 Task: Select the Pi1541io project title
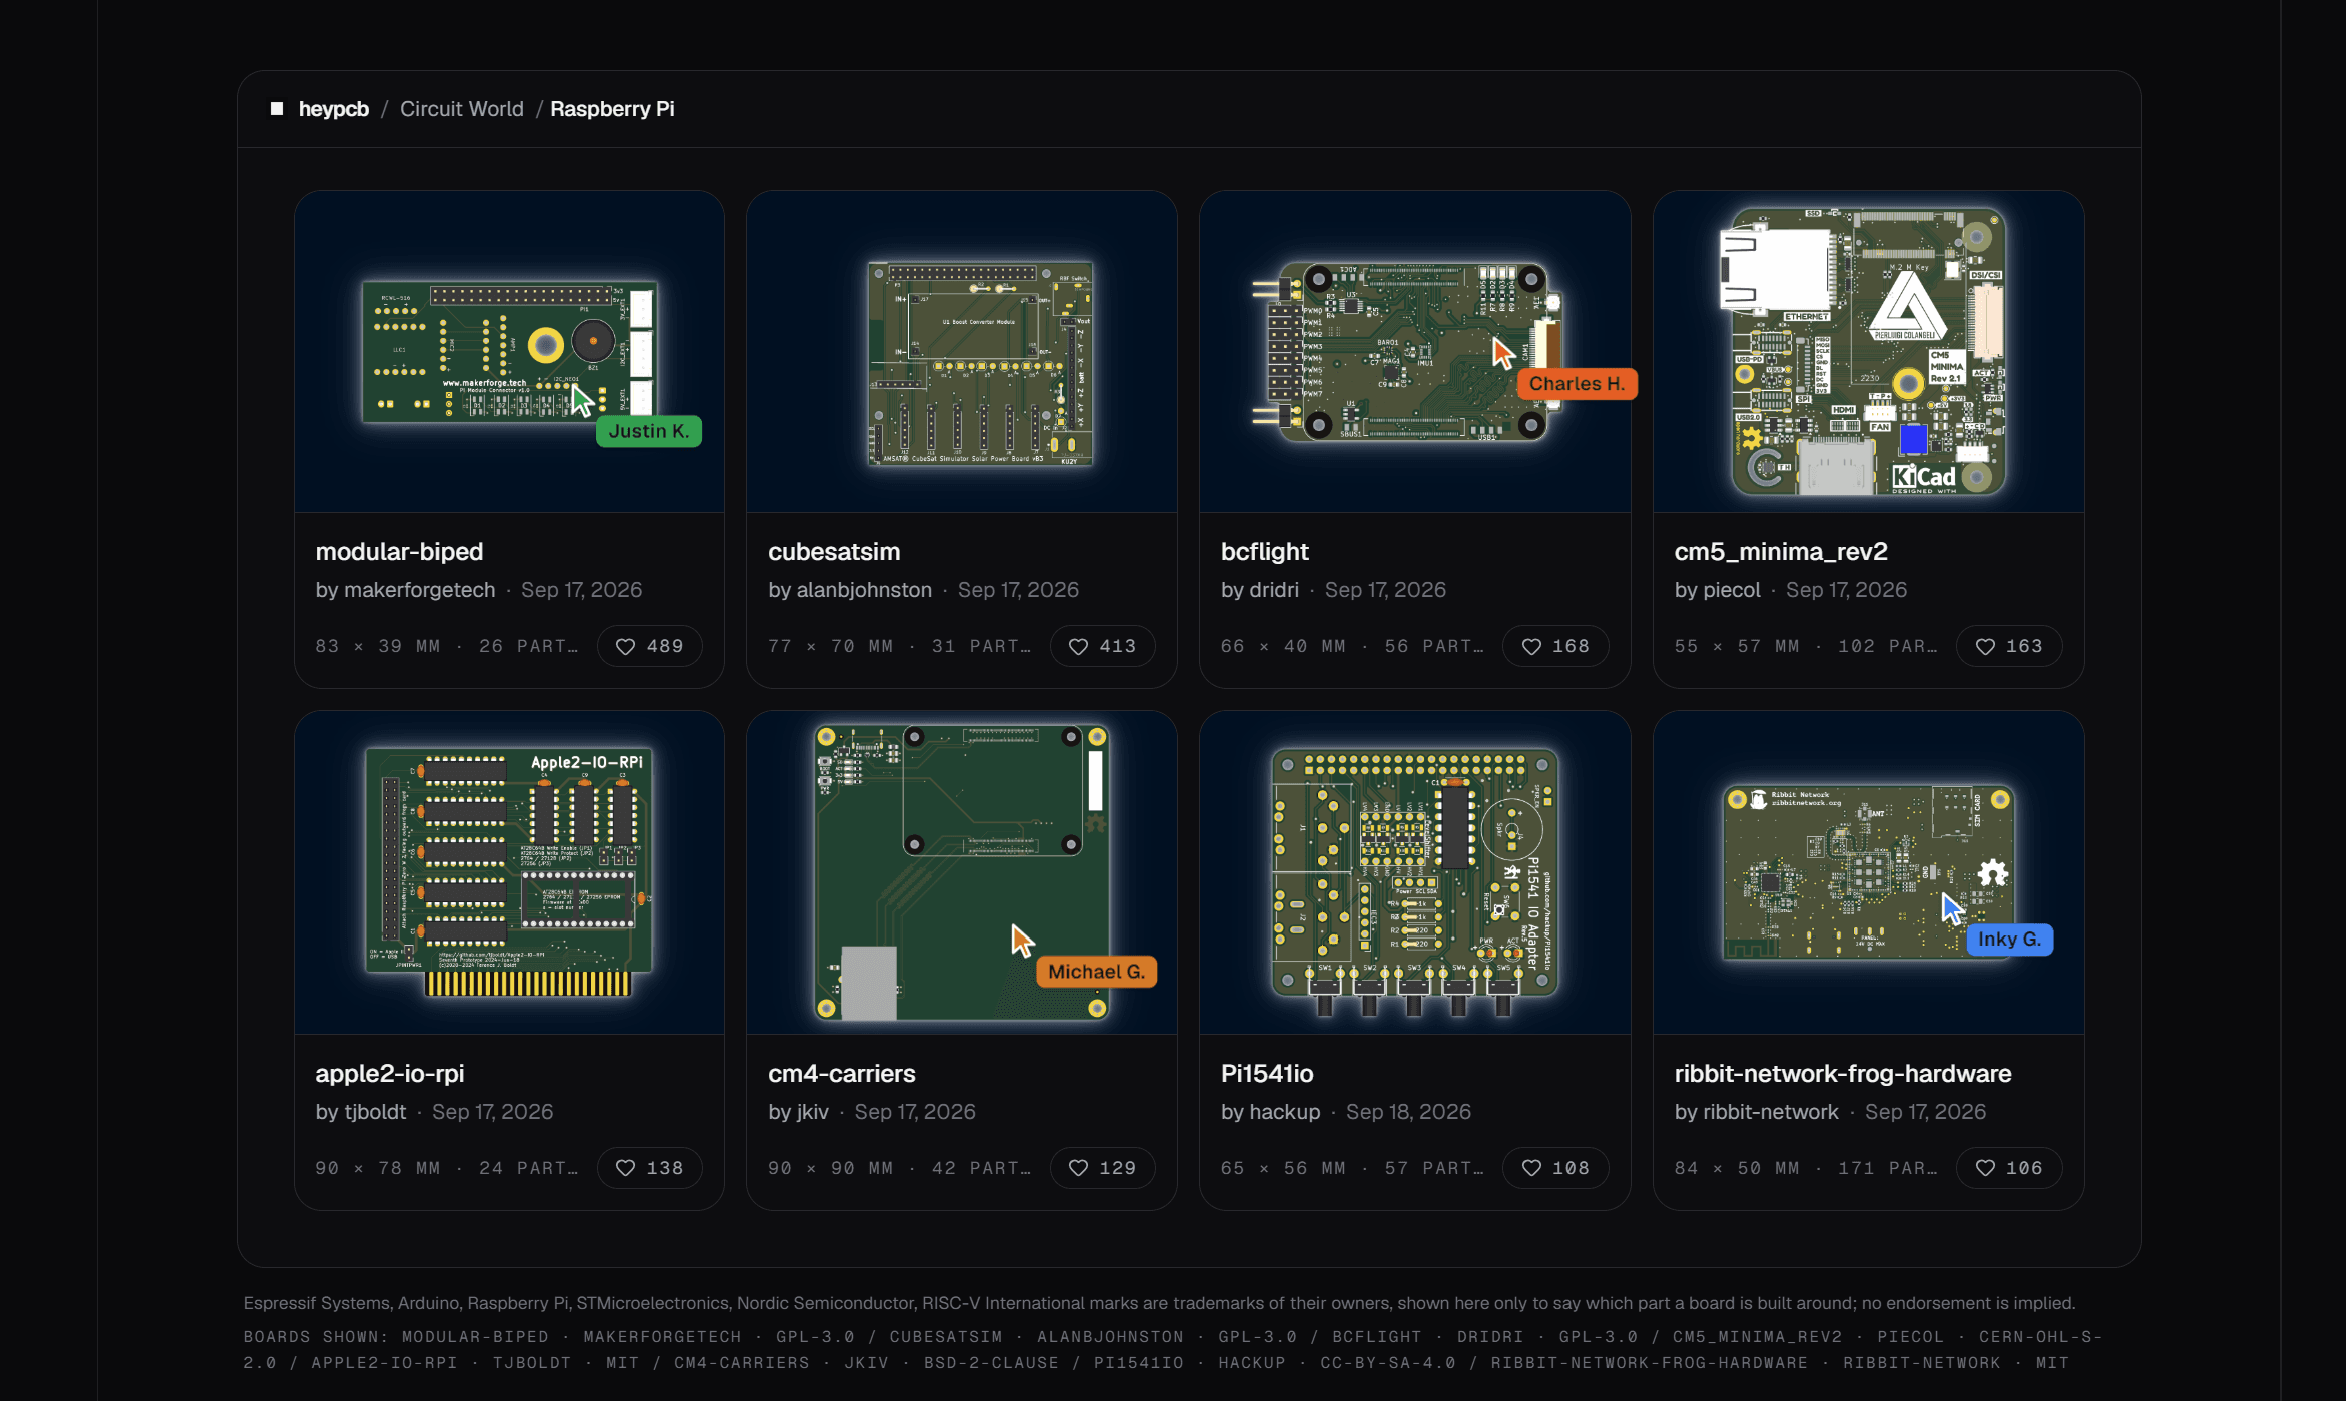1267,1074
